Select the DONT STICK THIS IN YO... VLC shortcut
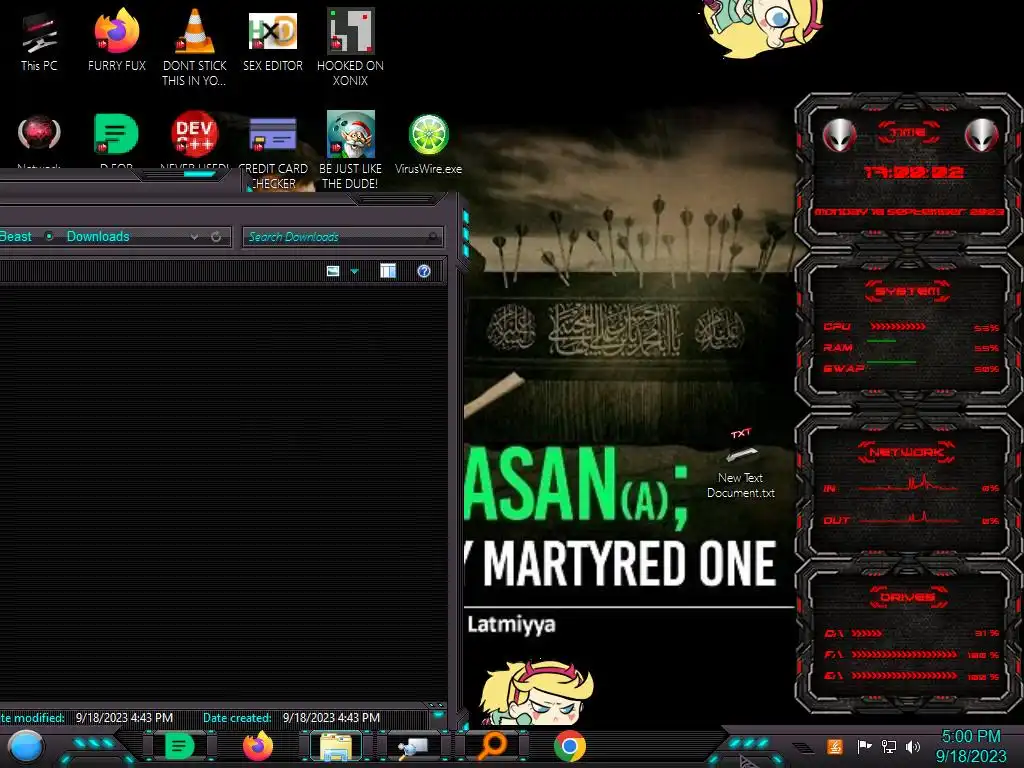The width and height of the screenshot is (1024, 768). [195, 48]
